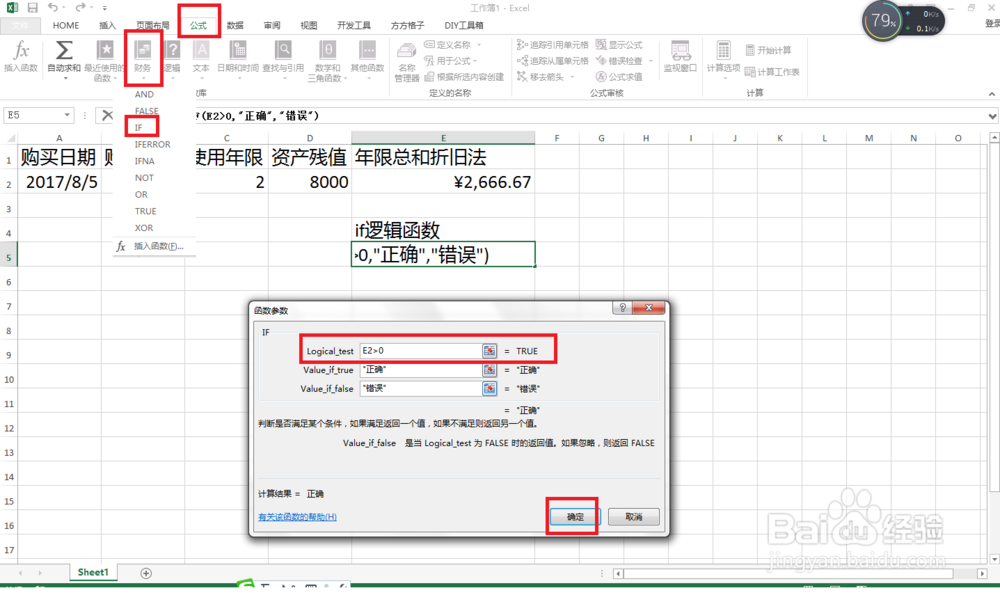Open the 文本 text functions icon
The width and height of the screenshot is (1000, 595).
tap(202, 50)
